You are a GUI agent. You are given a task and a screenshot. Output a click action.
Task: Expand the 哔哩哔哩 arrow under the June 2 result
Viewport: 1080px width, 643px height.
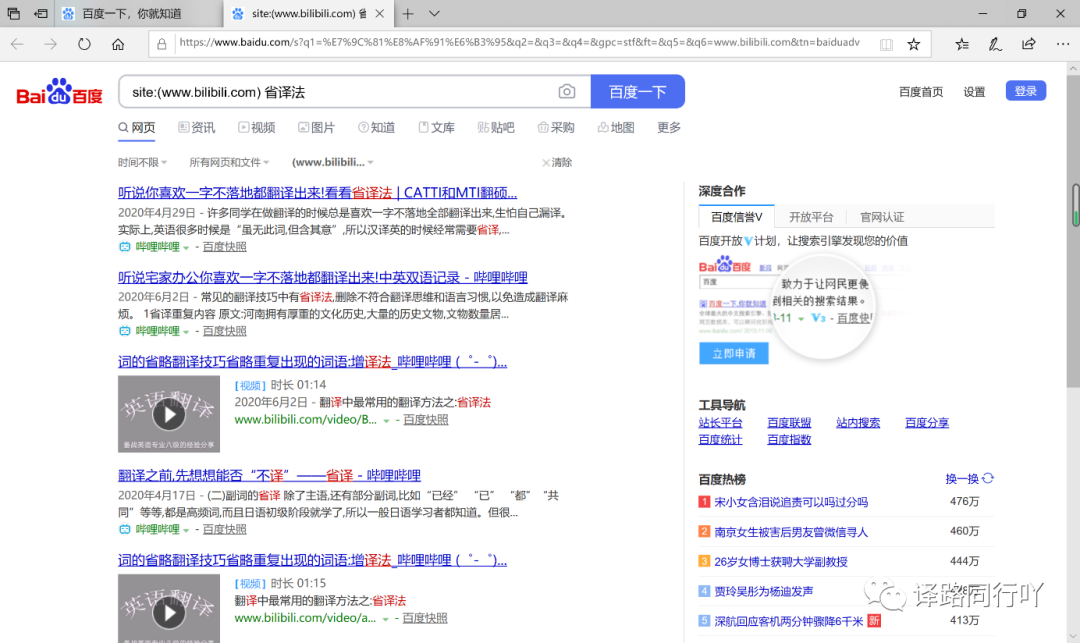coord(186,332)
